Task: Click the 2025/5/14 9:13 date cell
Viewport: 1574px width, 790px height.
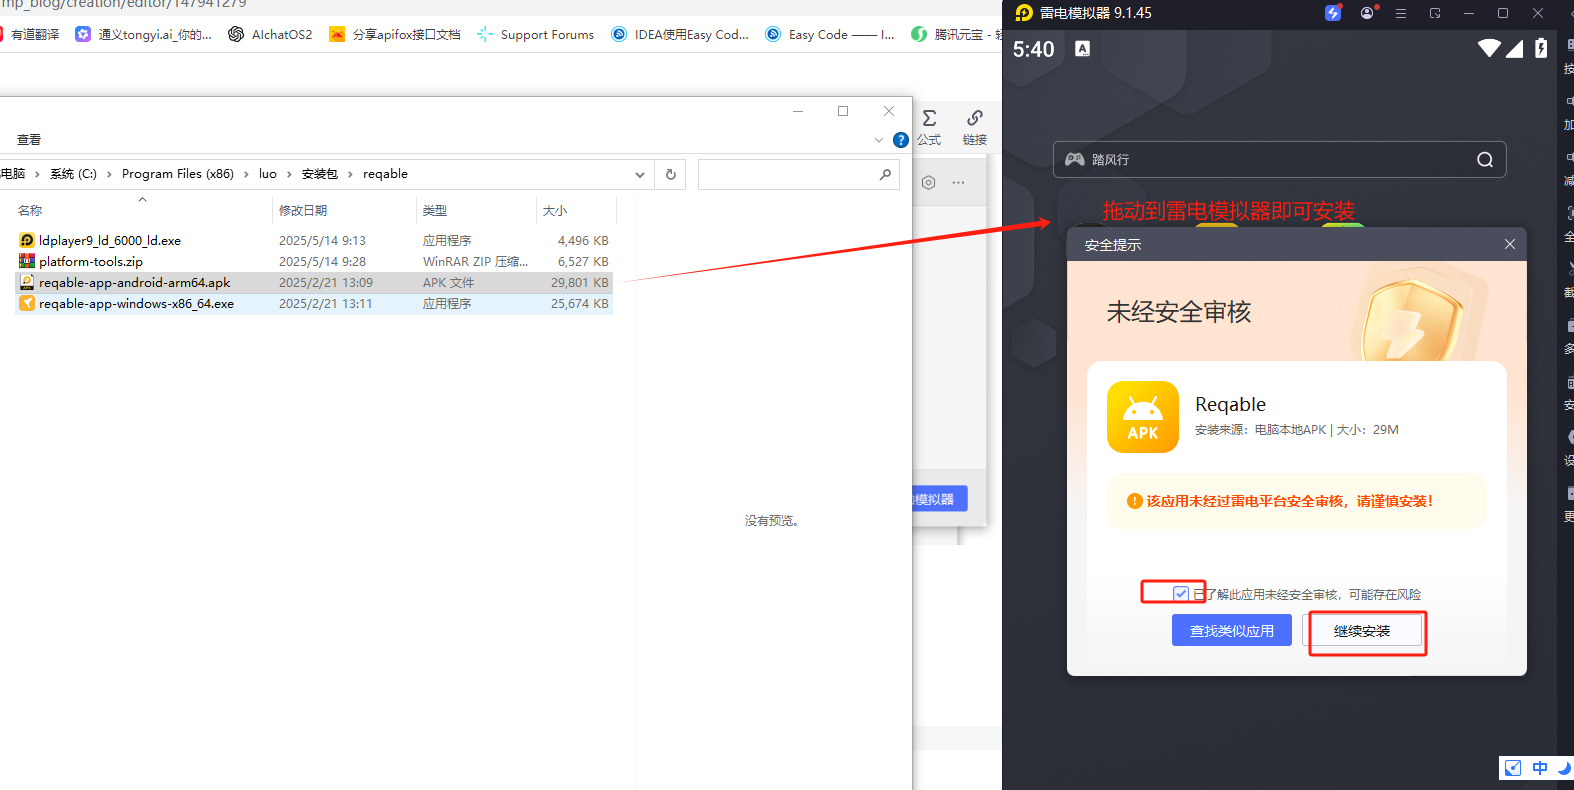Action: coord(322,241)
